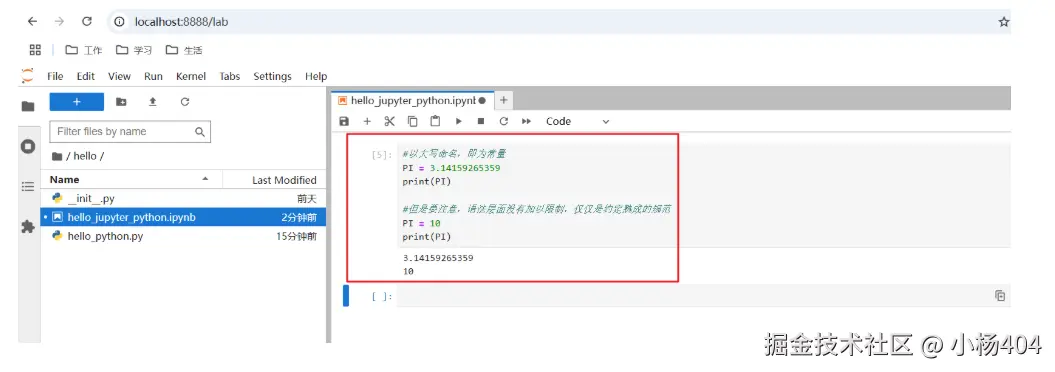This screenshot has width=1055, height=372.
Task: Open the Run menu
Action: [x=153, y=76]
